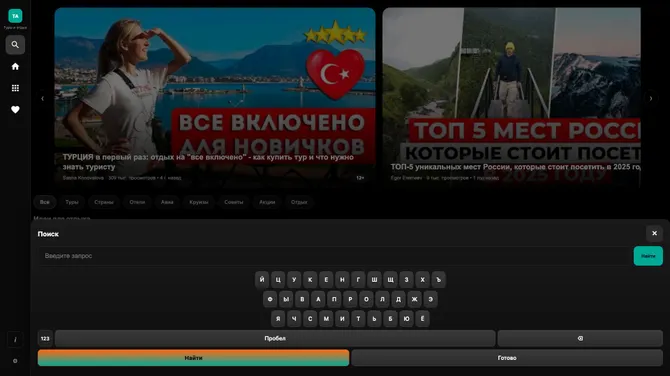Open settings gear at sidebar bottom
Image resolution: width=670 pixels, height=376 pixels.
pos(15,361)
